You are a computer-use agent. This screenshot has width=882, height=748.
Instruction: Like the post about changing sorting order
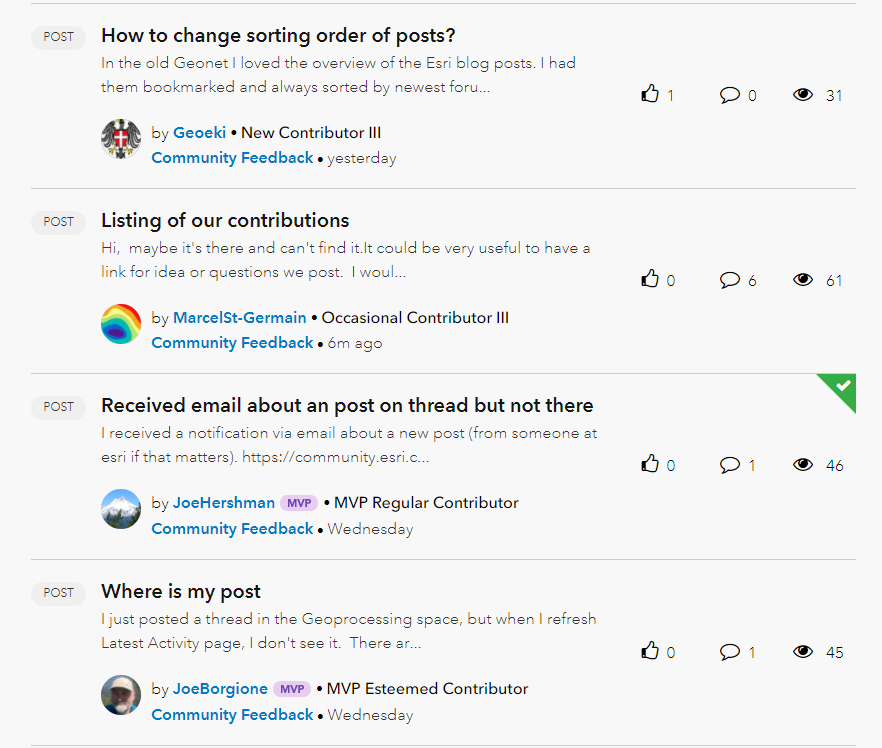tap(651, 93)
